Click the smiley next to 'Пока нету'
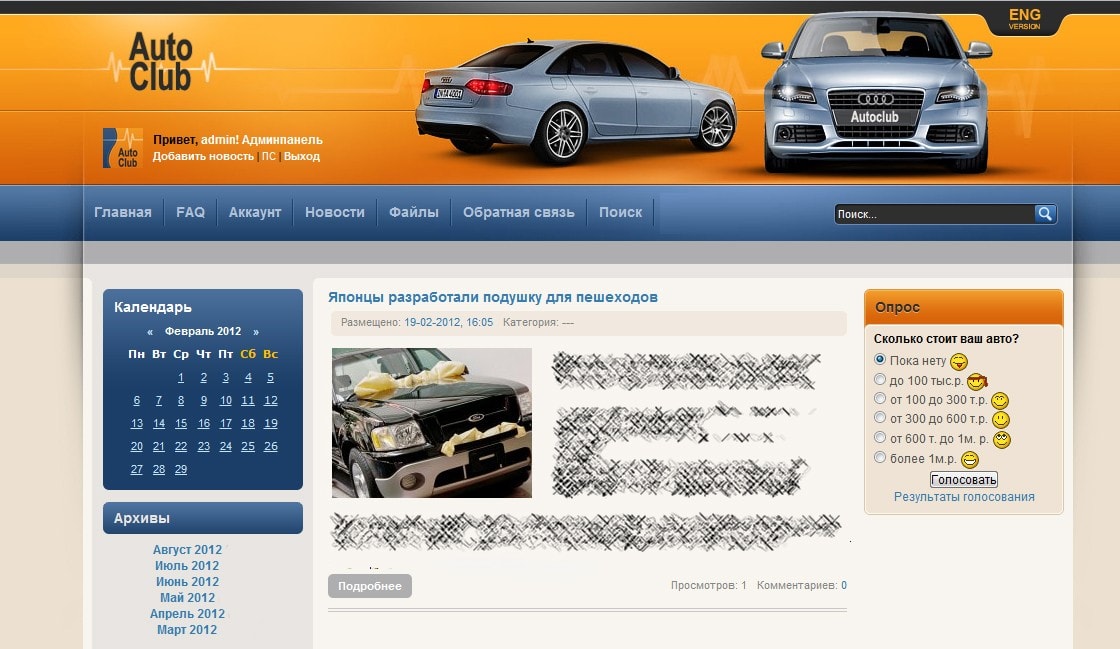Image resolution: width=1120 pixels, height=649 pixels. tap(959, 362)
